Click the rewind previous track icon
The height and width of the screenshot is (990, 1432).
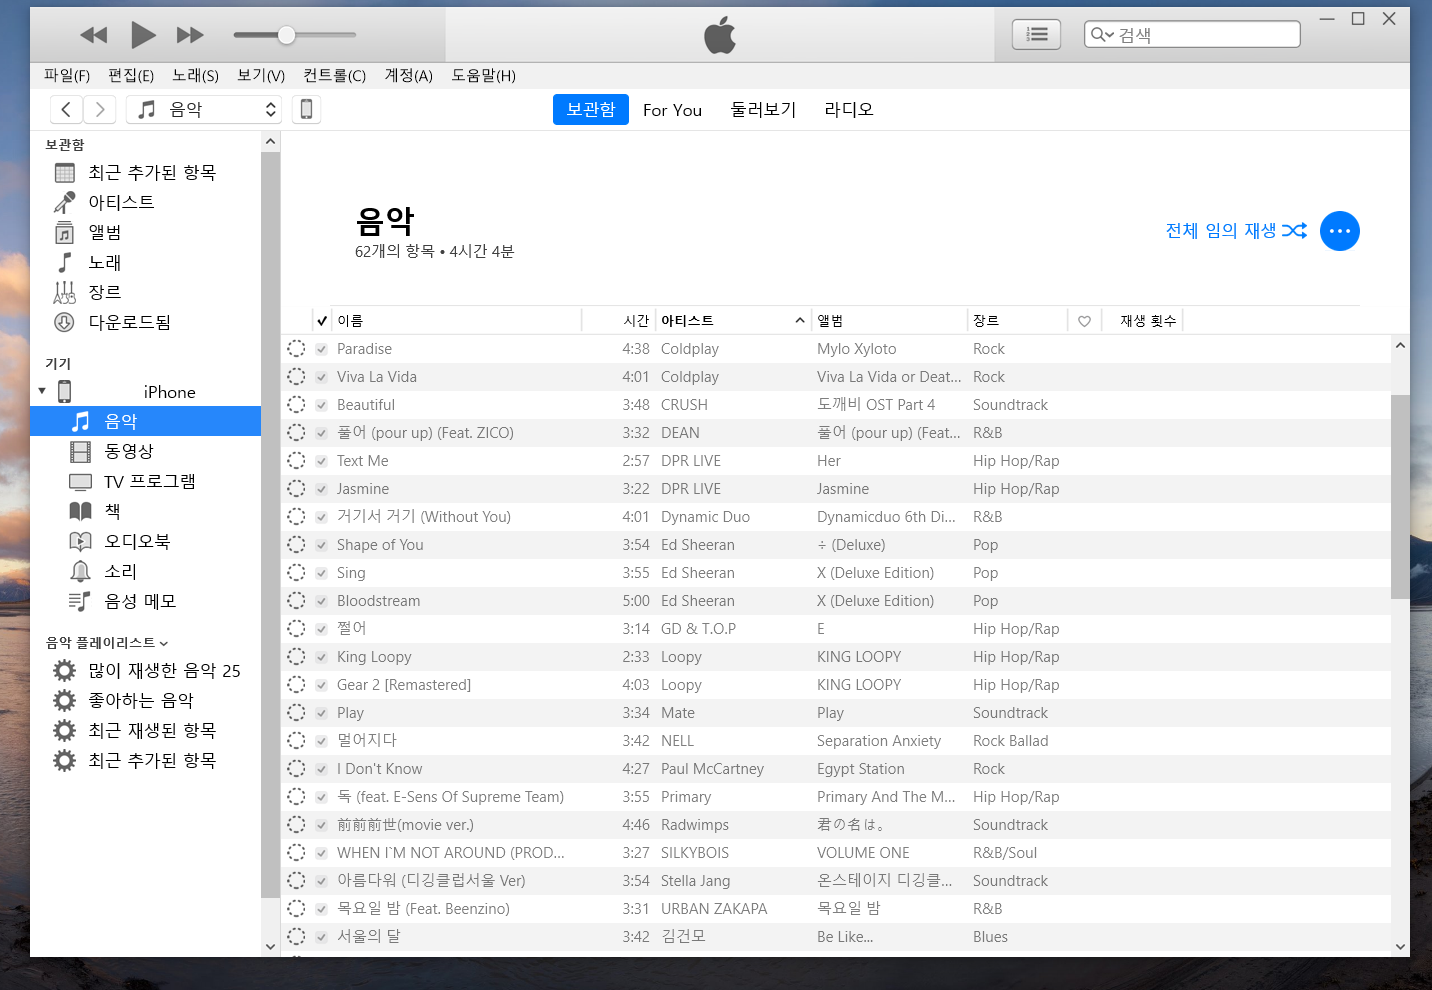[x=94, y=35]
